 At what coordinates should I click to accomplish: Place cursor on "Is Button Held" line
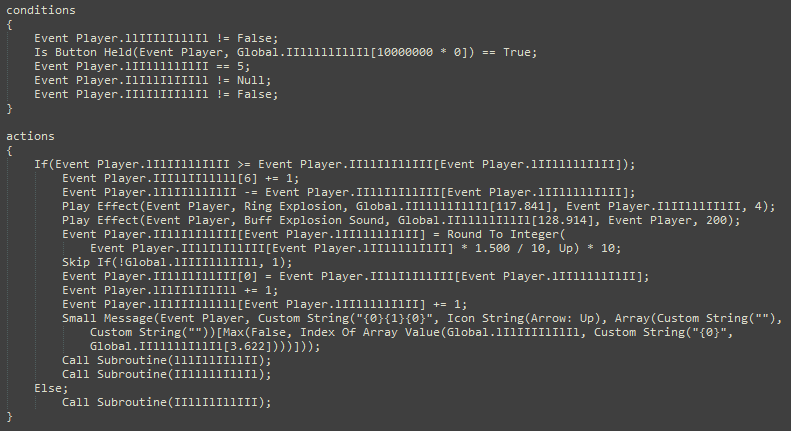coord(286,52)
